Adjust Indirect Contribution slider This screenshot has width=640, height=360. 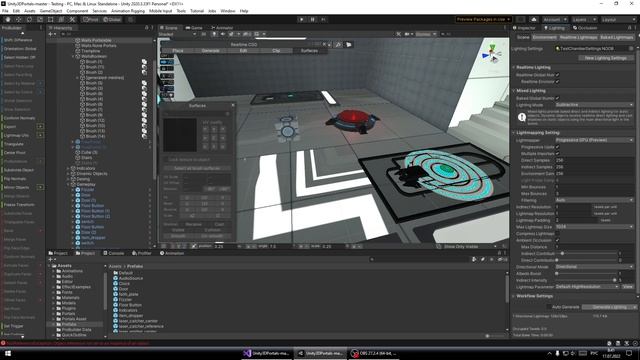coord(586,253)
